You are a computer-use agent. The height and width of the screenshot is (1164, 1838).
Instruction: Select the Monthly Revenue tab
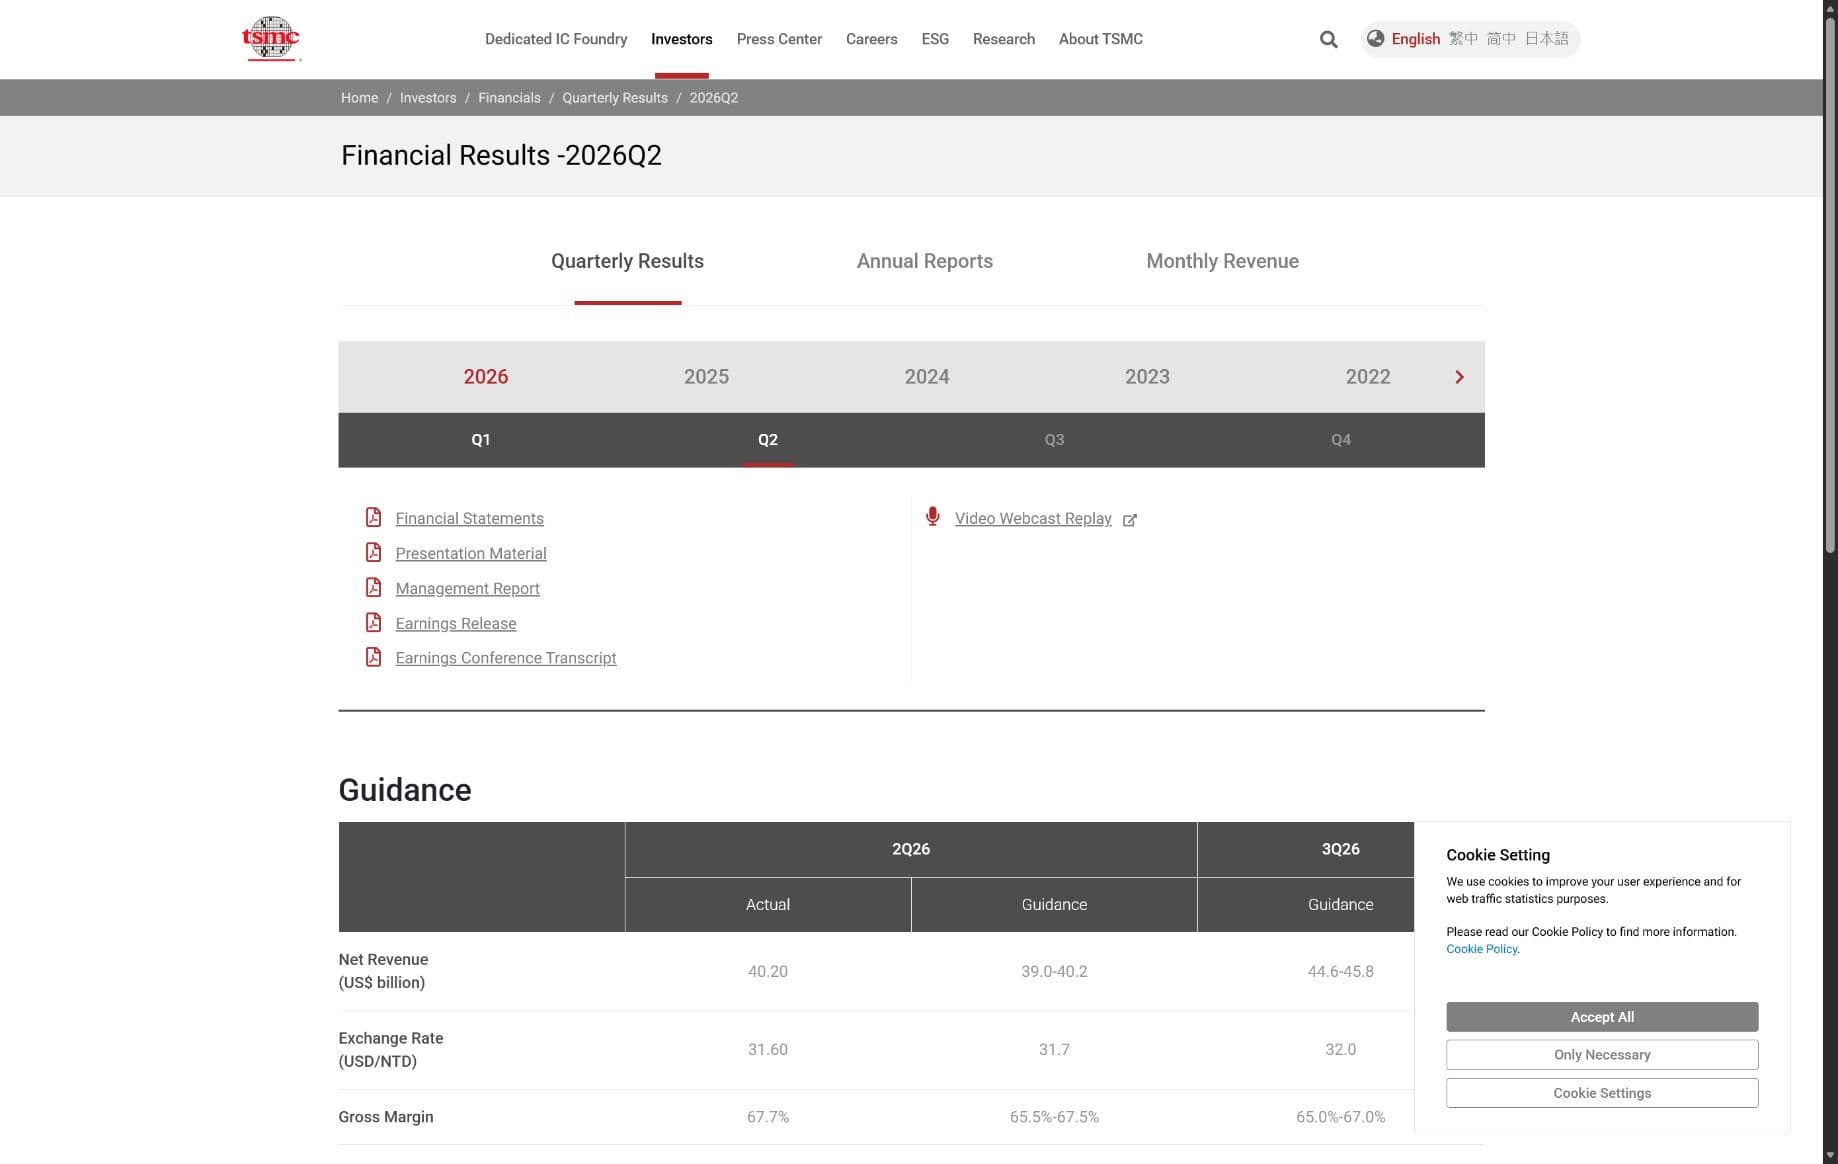click(x=1222, y=261)
